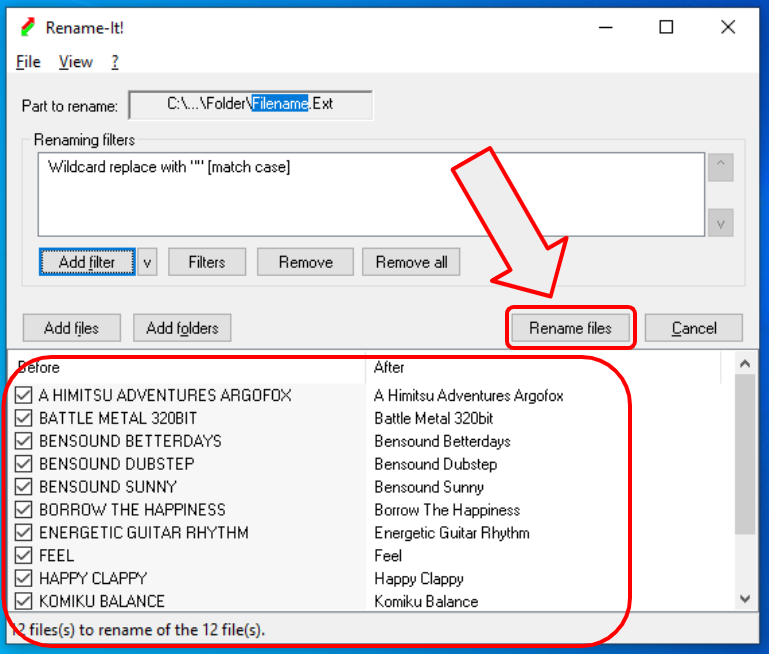Click the Before column header
The width and height of the screenshot is (769, 654).
[186, 367]
